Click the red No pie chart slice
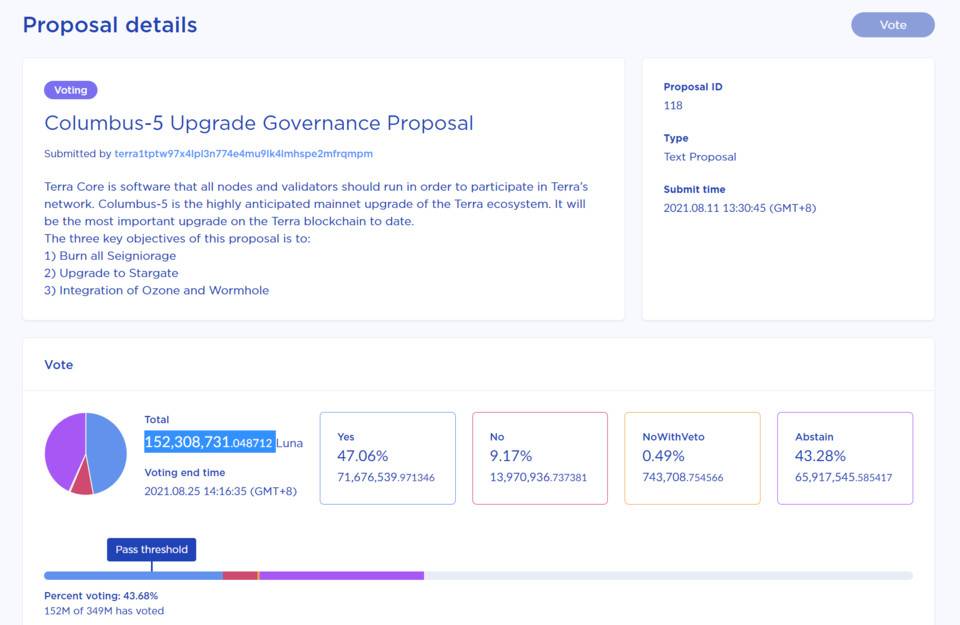The width and height of the screenshot is (960, 625). coord(83,482)
